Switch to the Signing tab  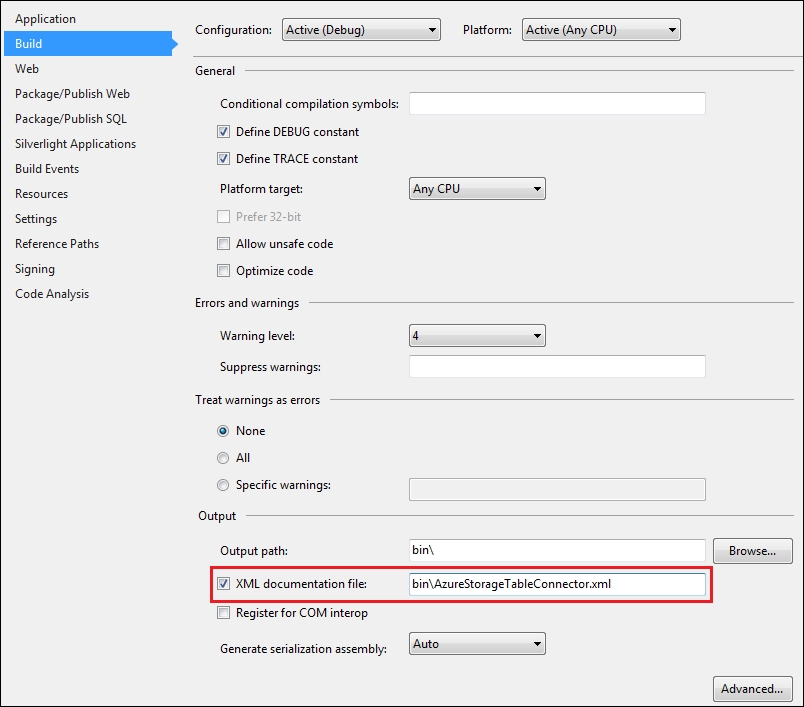point(35,269)
